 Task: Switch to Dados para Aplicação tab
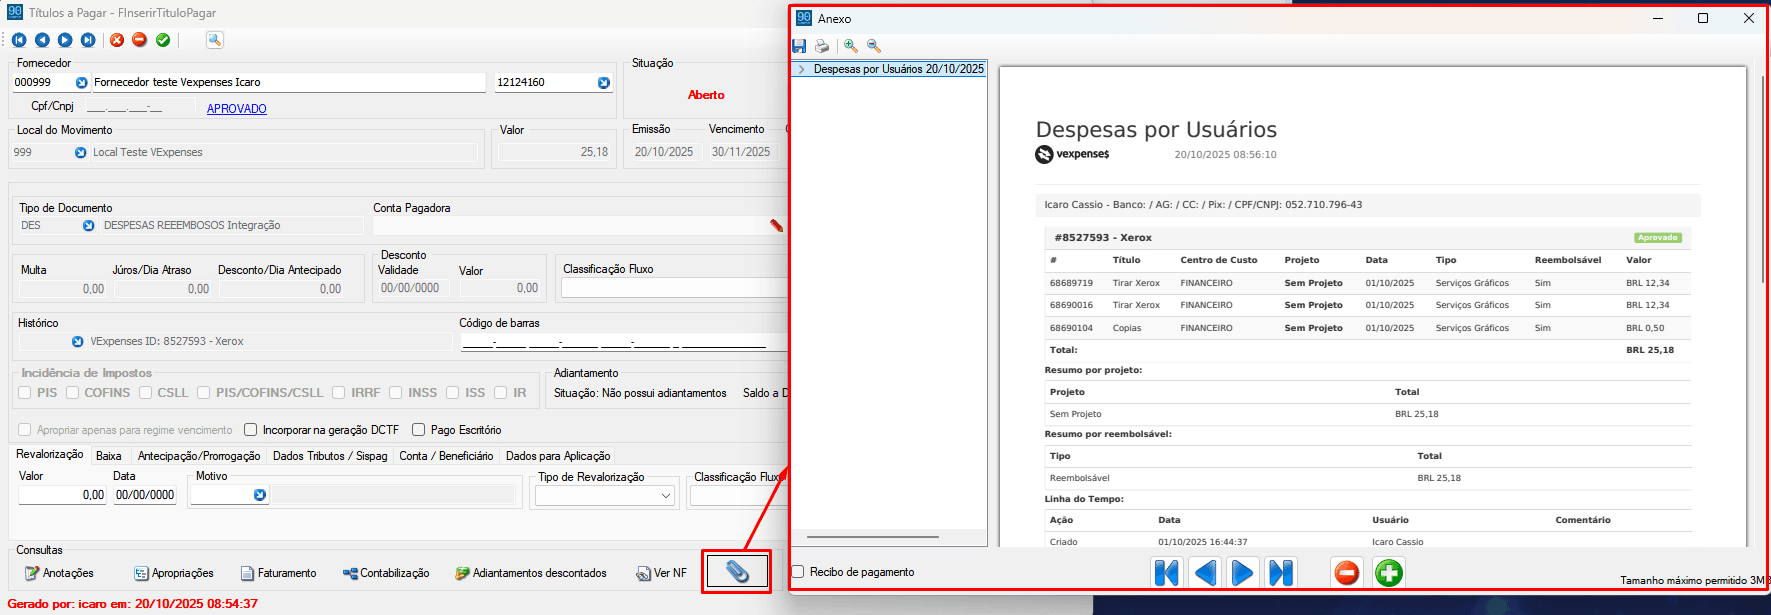pyautogui.click(x=558, y=456)
